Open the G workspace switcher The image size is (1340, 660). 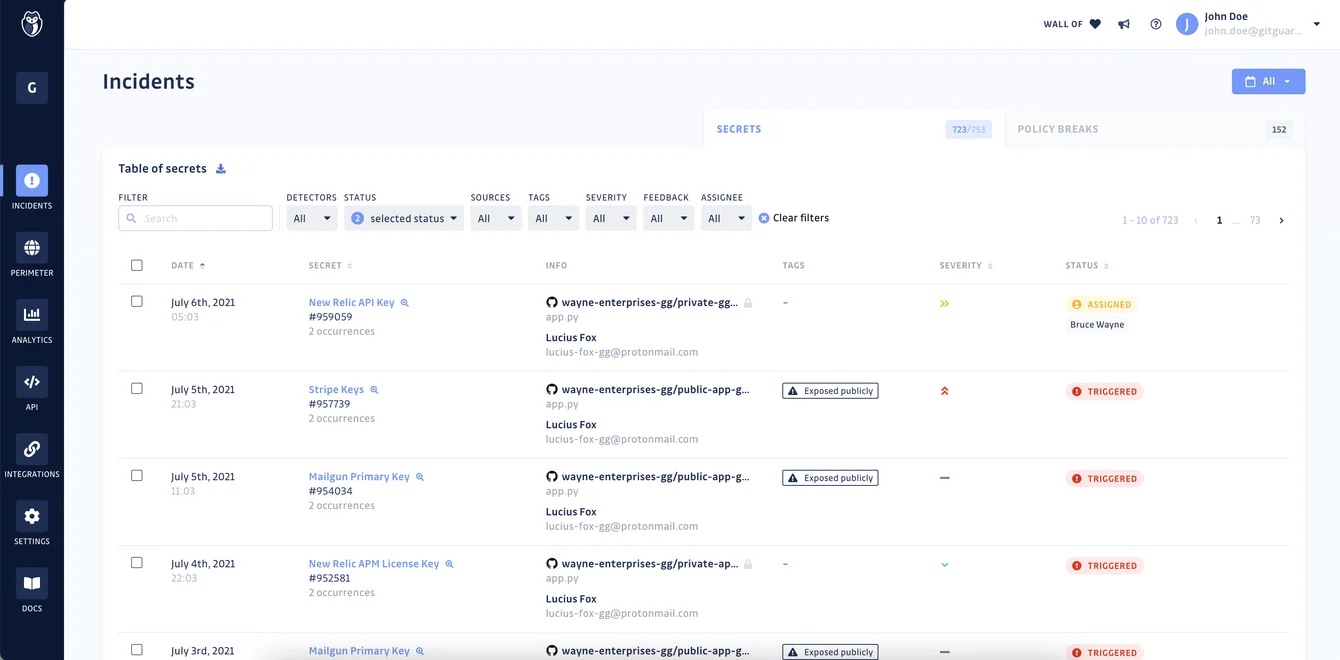coord(32,88)
